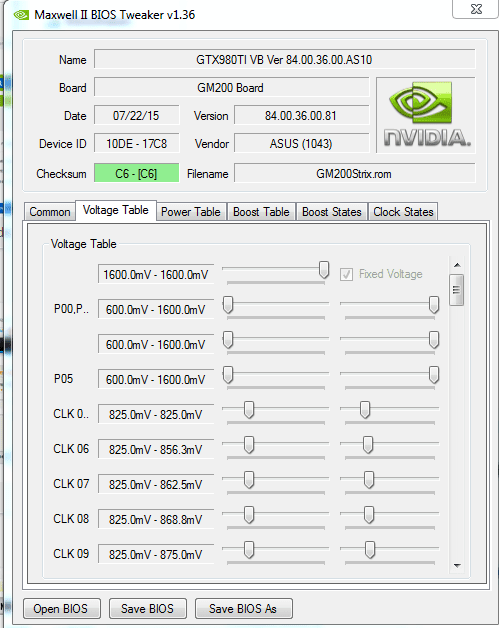Click the Save BIOS button
499x628 pixels.
[x=147, y=609]
